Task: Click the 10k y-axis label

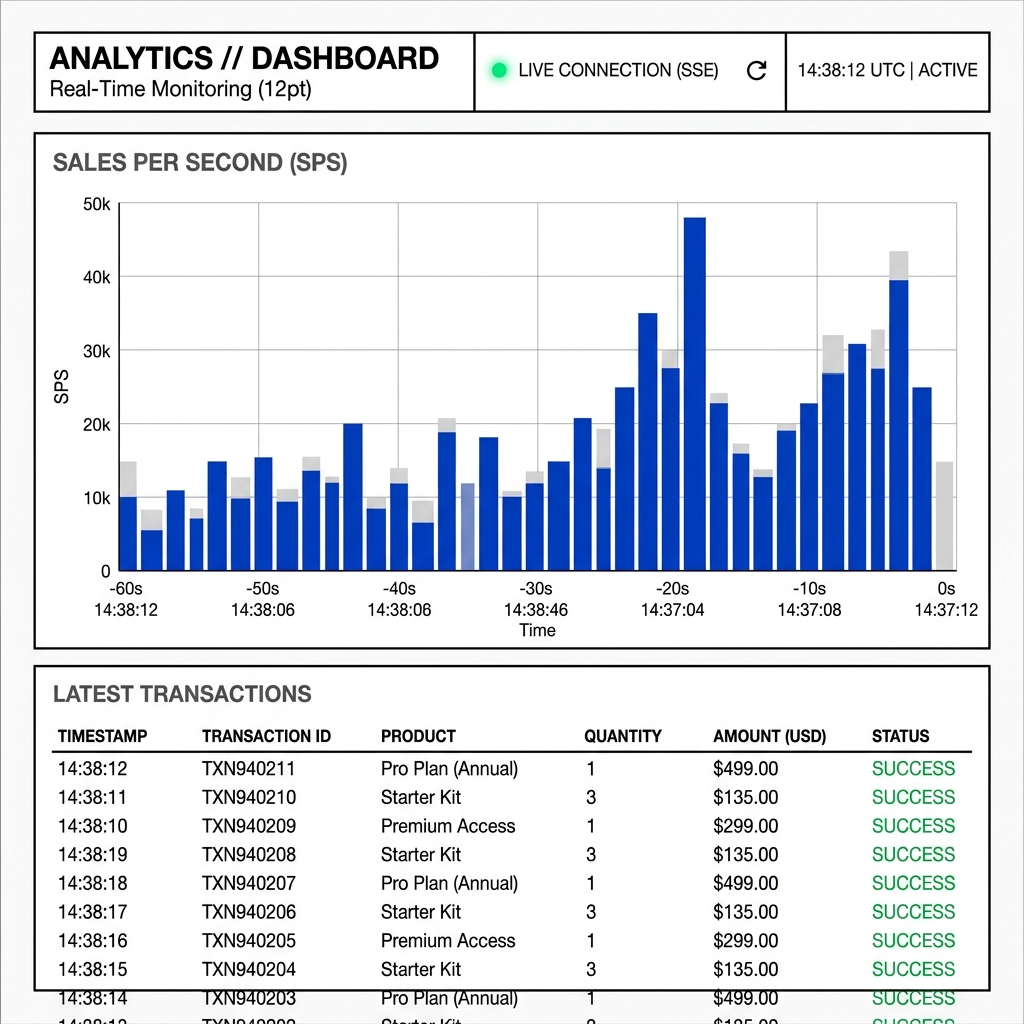Action: click(97, 498)
